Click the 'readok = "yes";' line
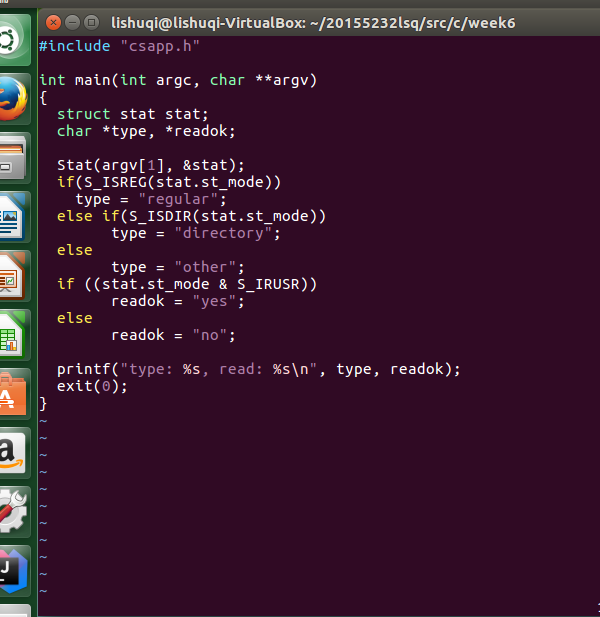This screenshot has width=600, height=617. (178, 301)
